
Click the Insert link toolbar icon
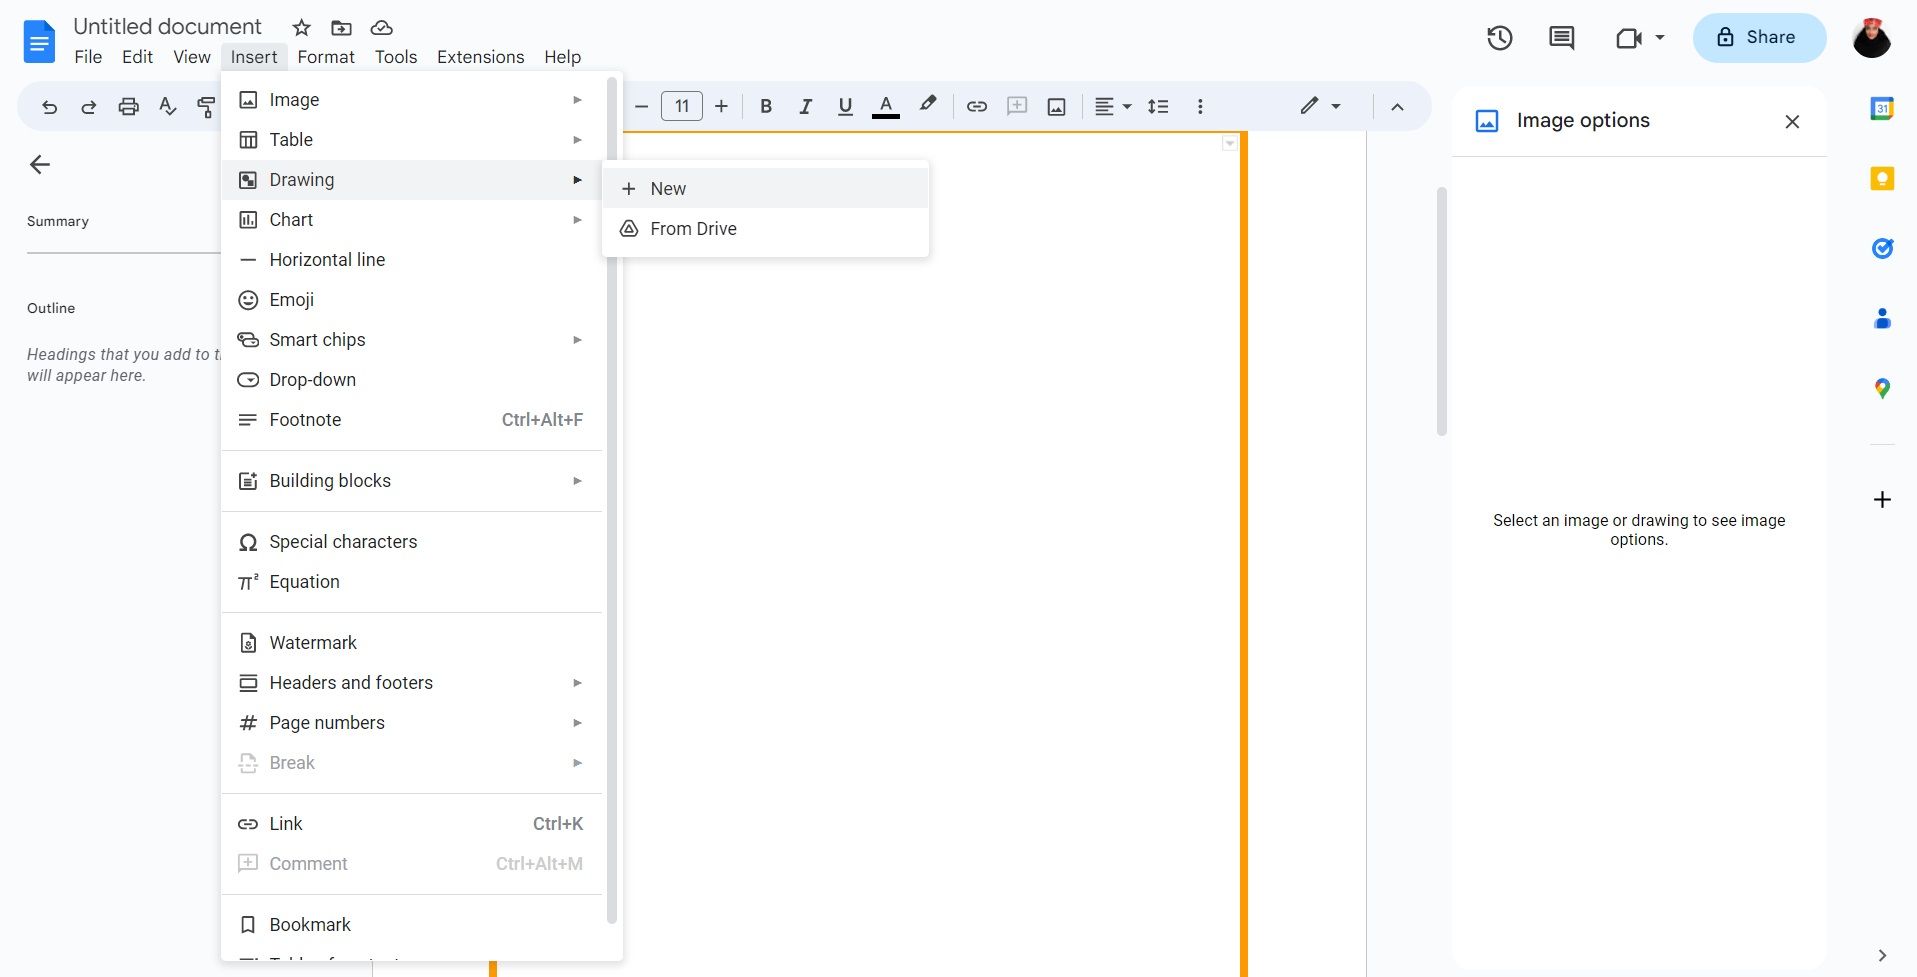(976, 106)
